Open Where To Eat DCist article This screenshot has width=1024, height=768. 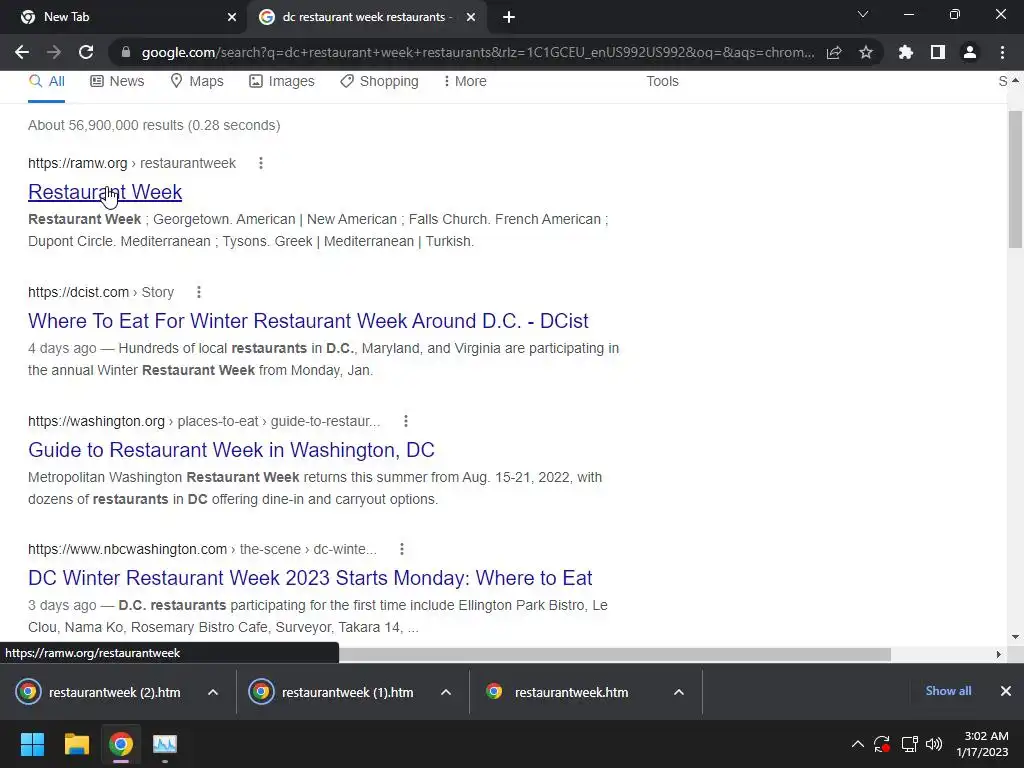[308, 321]
